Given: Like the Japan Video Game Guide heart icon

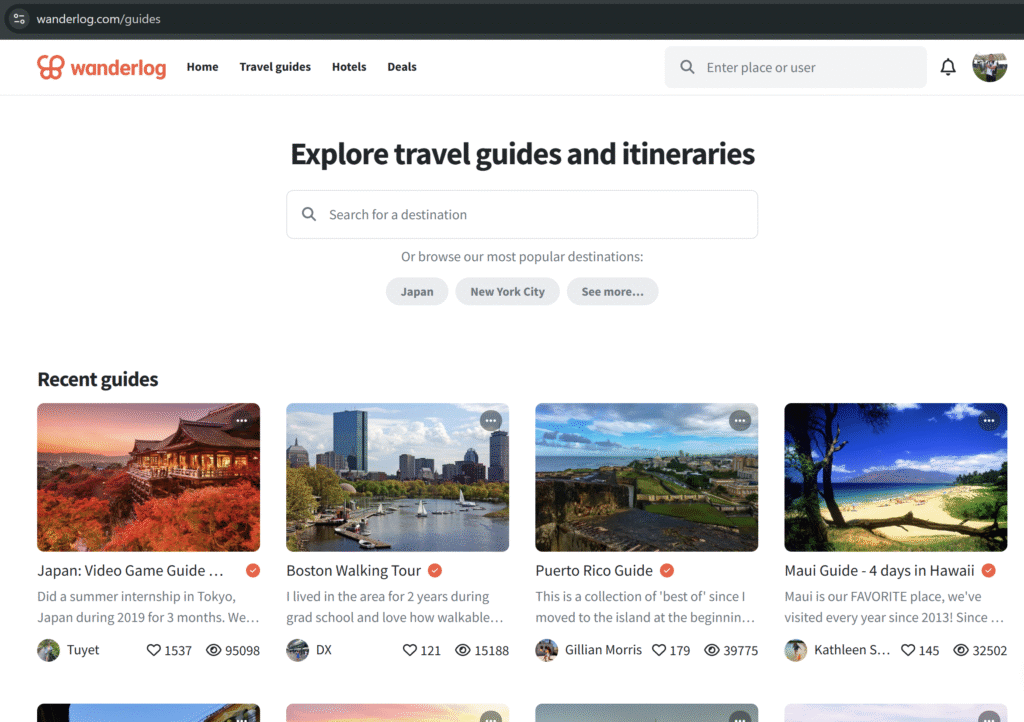Looking at the screenshot, I should pyautogui.click(x=153, y=650).
